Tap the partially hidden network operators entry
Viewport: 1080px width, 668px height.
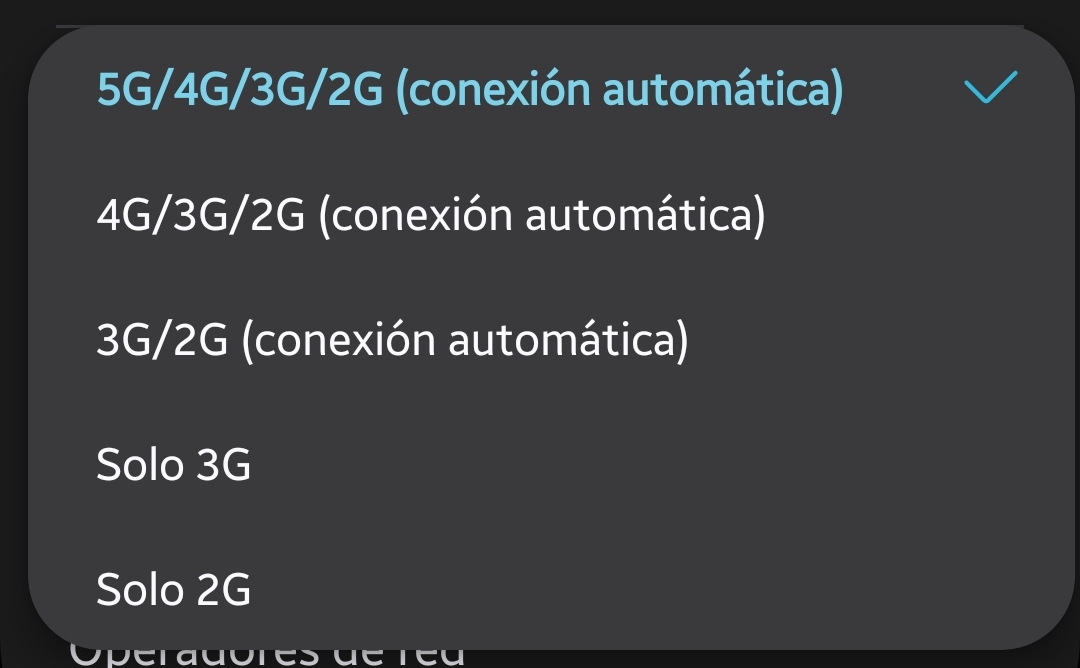268,656
